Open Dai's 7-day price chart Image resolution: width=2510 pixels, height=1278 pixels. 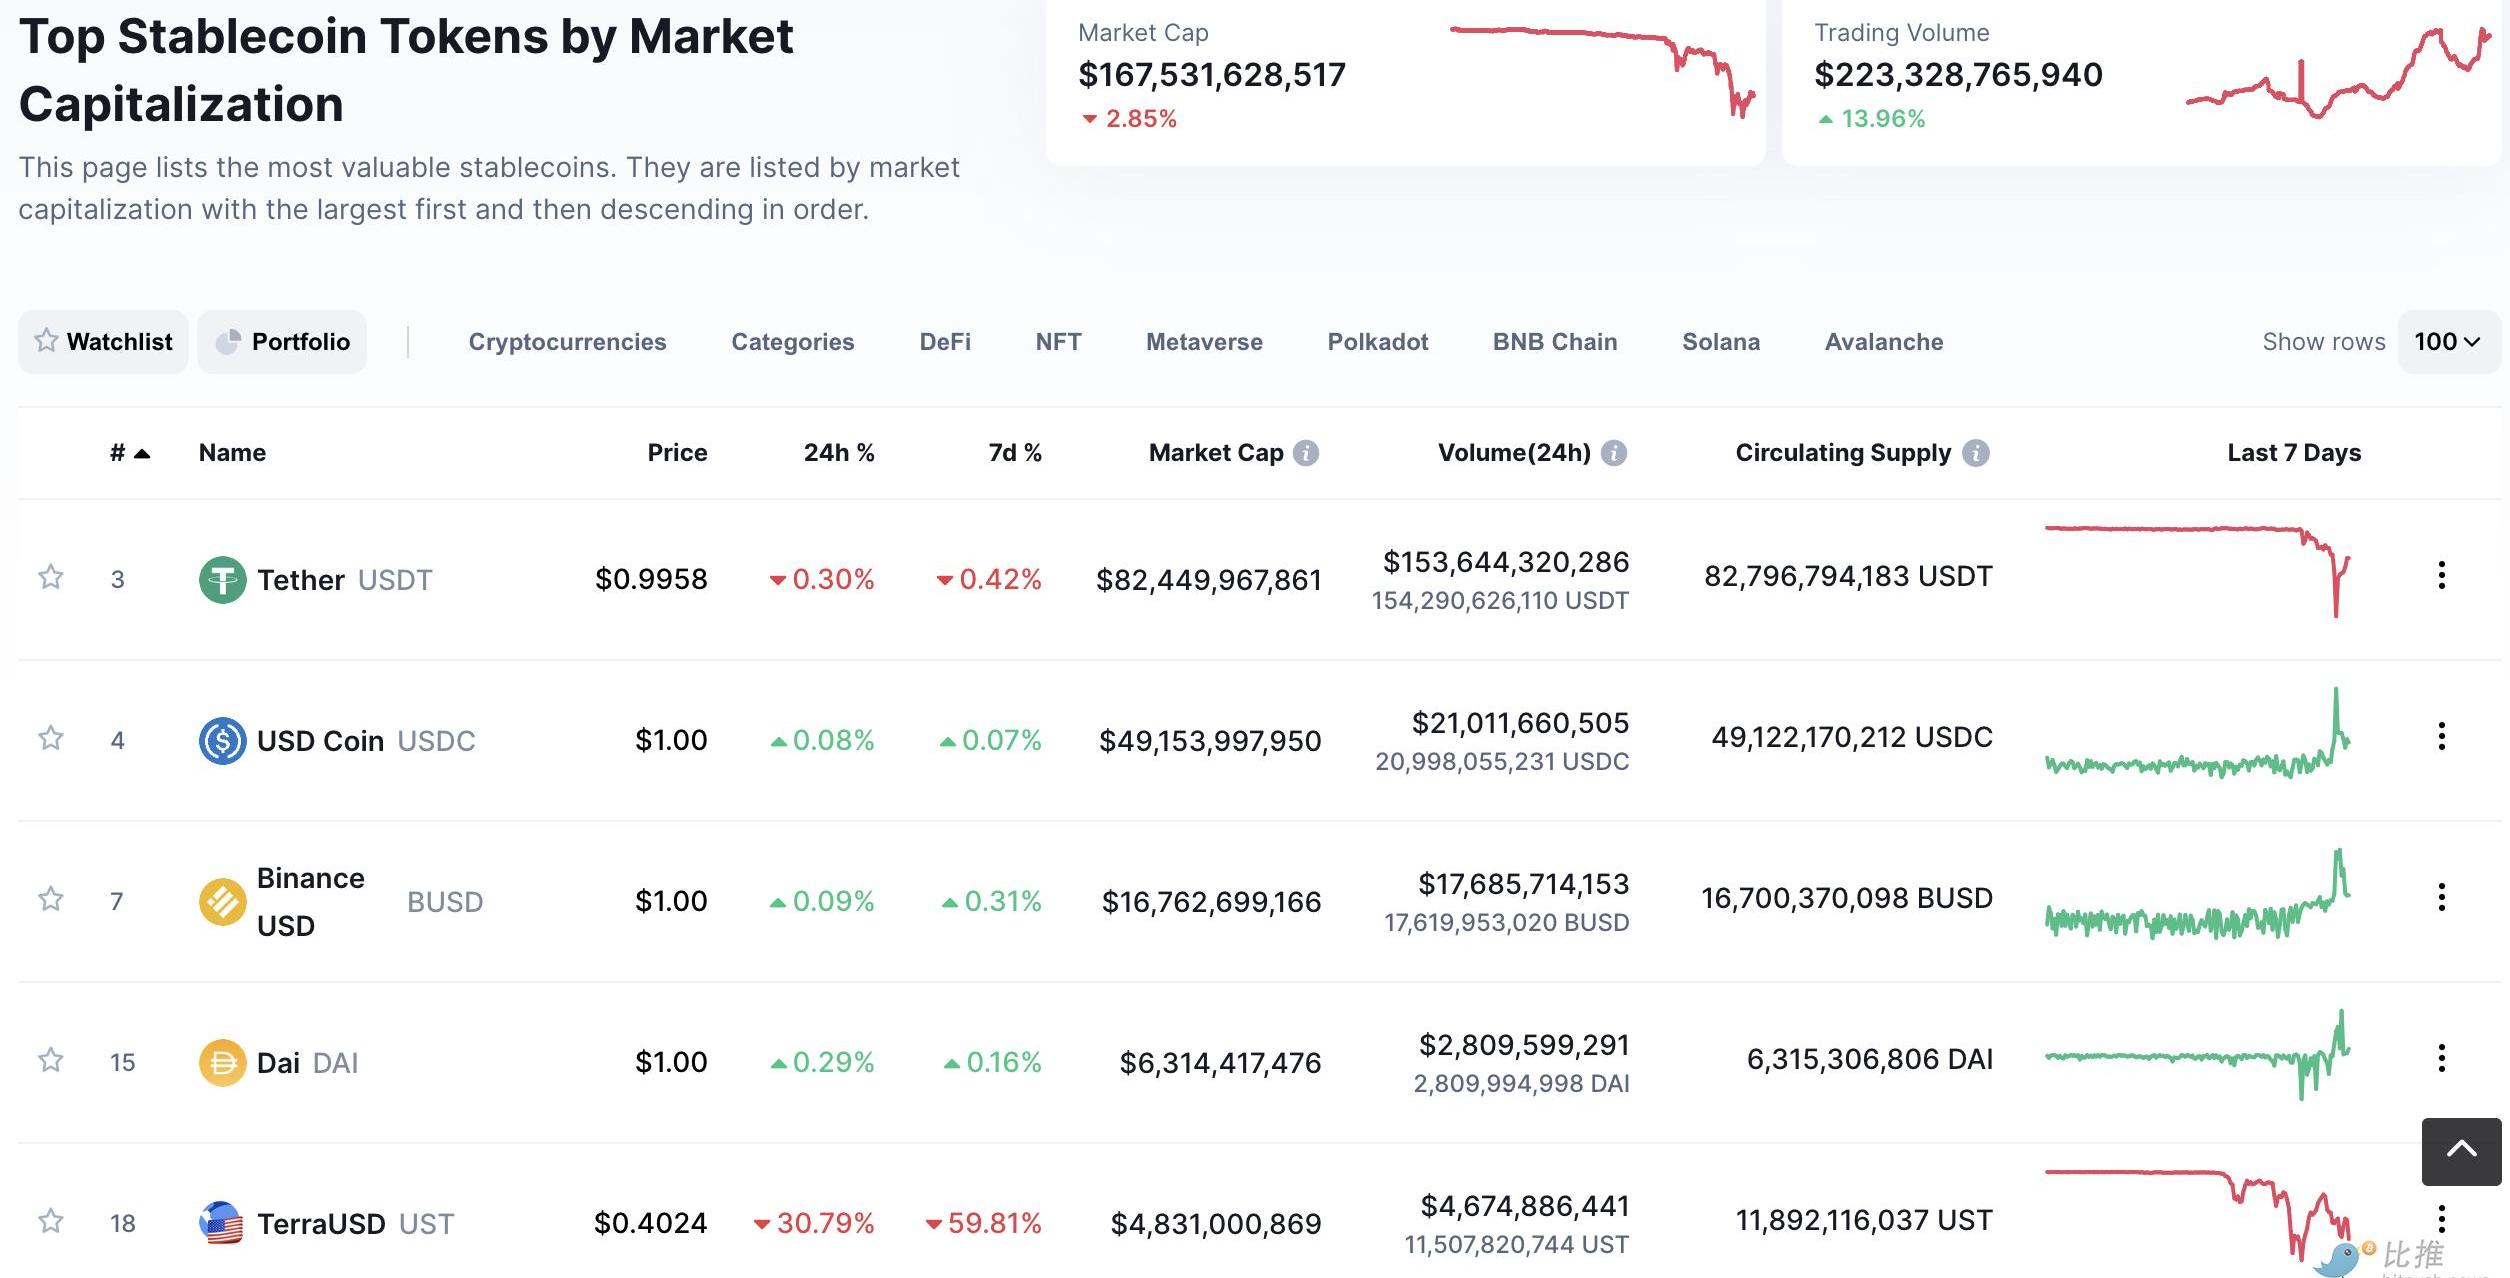click(2197, 1055)
